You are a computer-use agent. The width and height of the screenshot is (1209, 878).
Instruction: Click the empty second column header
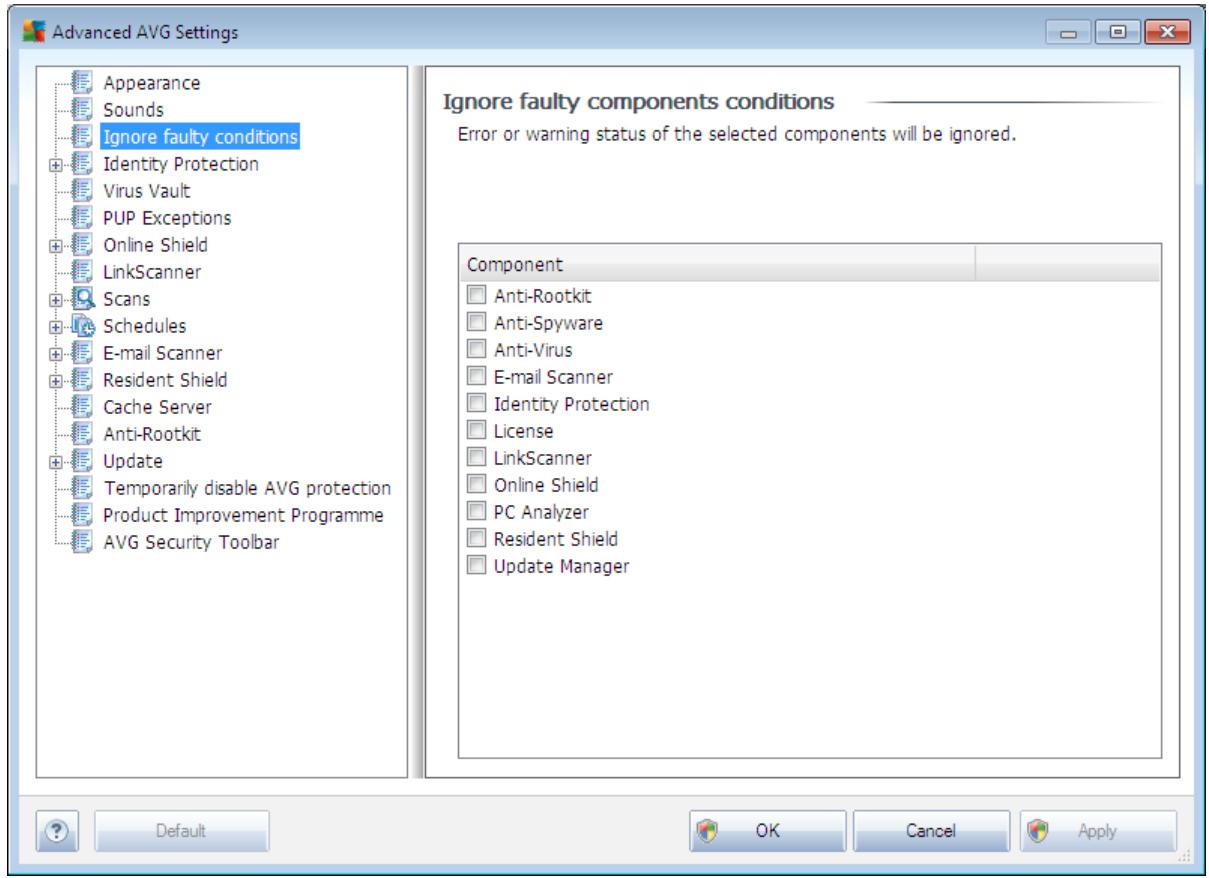point(1067,265)
